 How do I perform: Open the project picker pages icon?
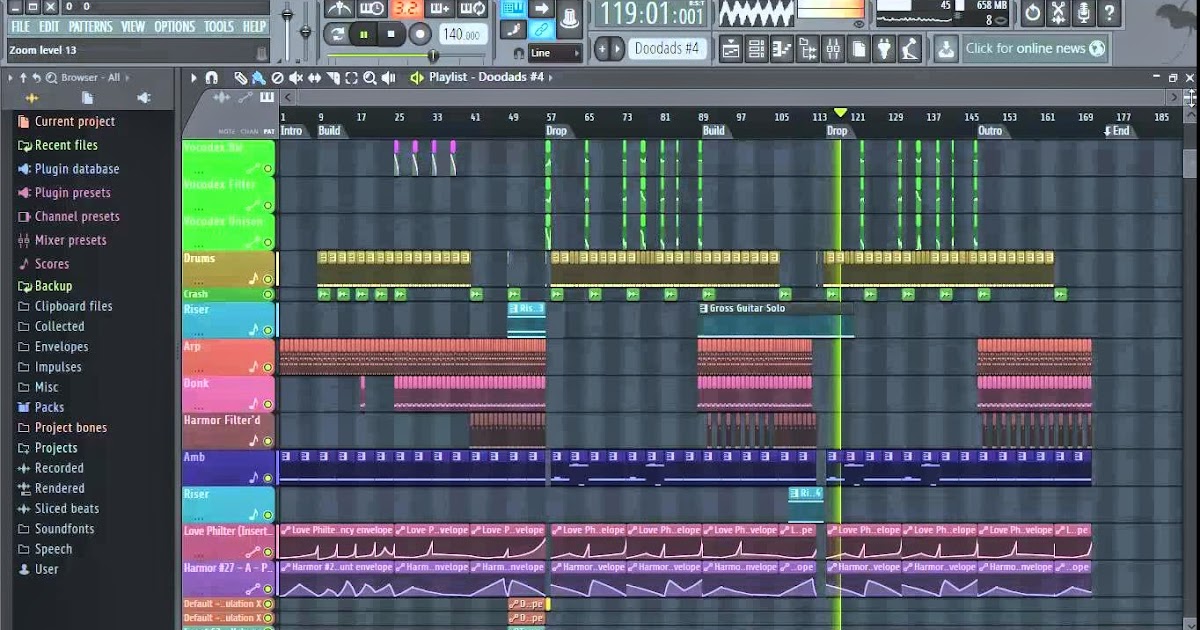[859, 48]
